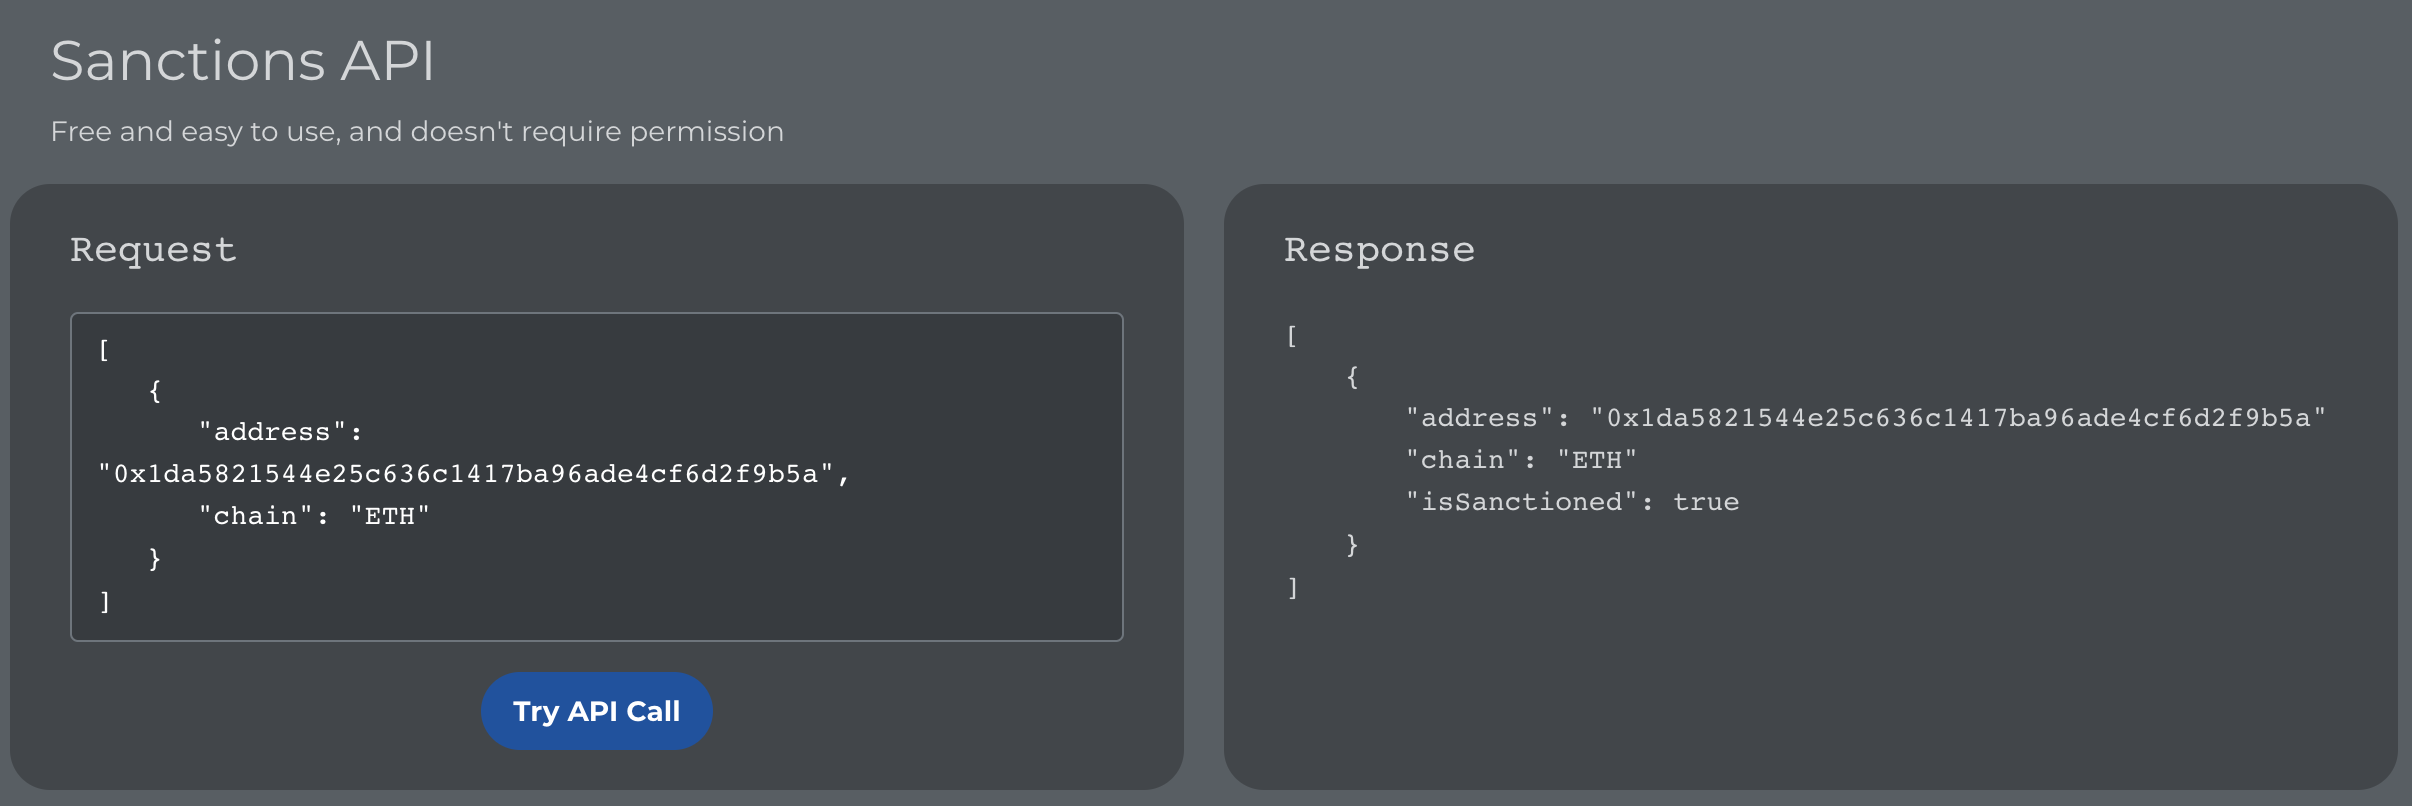Click the closing square bracket in request
Image resolution: width=2412 pixels, height=806 pixels.
pyautogui.click(x=104, y=601)
